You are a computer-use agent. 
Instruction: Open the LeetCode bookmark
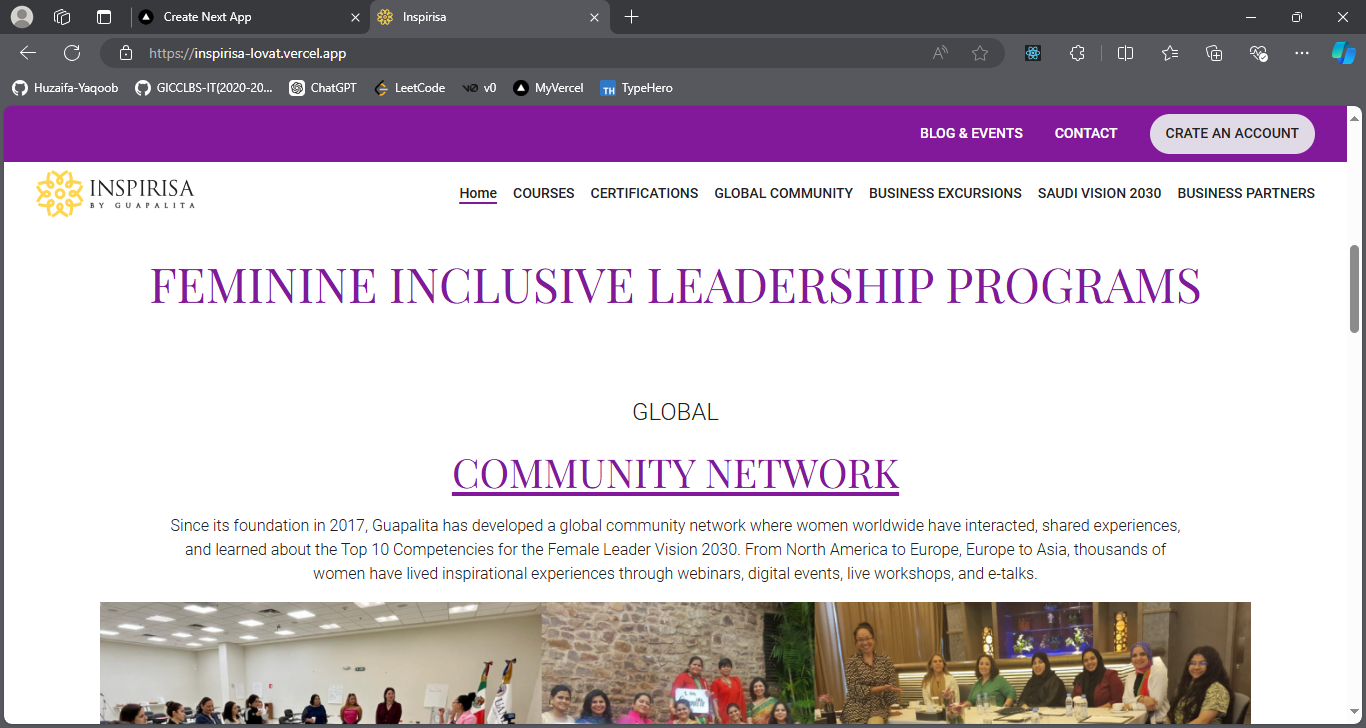(x=409, y=88)
